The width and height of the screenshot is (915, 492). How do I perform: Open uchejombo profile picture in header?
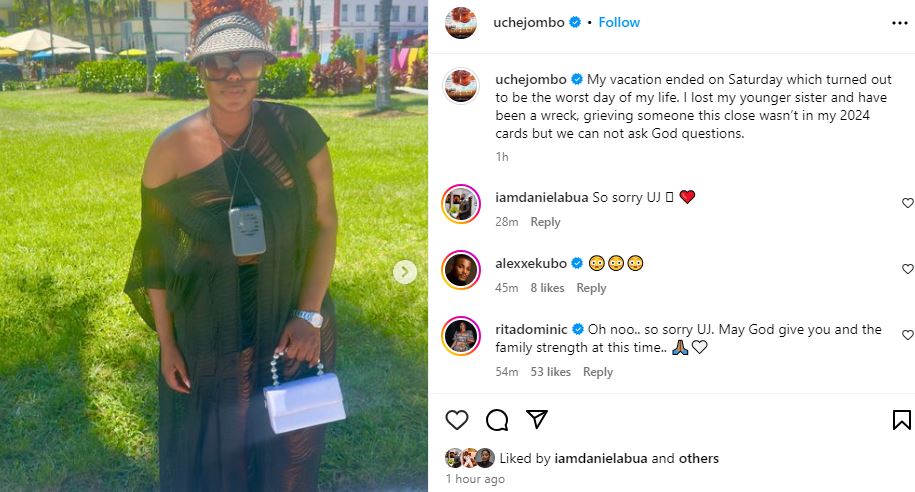pos(461,23)
